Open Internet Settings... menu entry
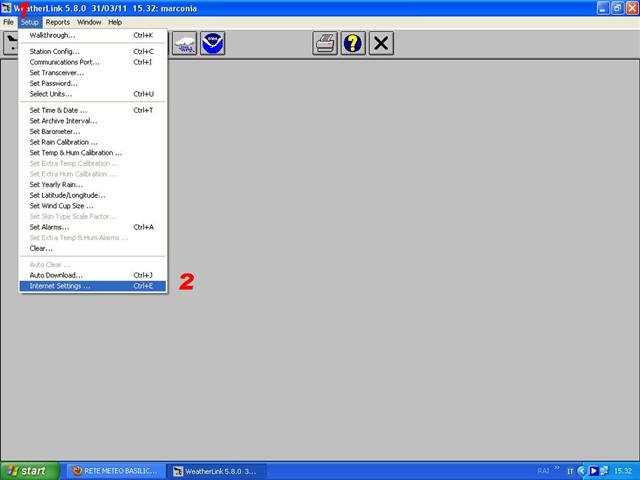640x480 pixels. pyautogui.click(x=93, y=286)
